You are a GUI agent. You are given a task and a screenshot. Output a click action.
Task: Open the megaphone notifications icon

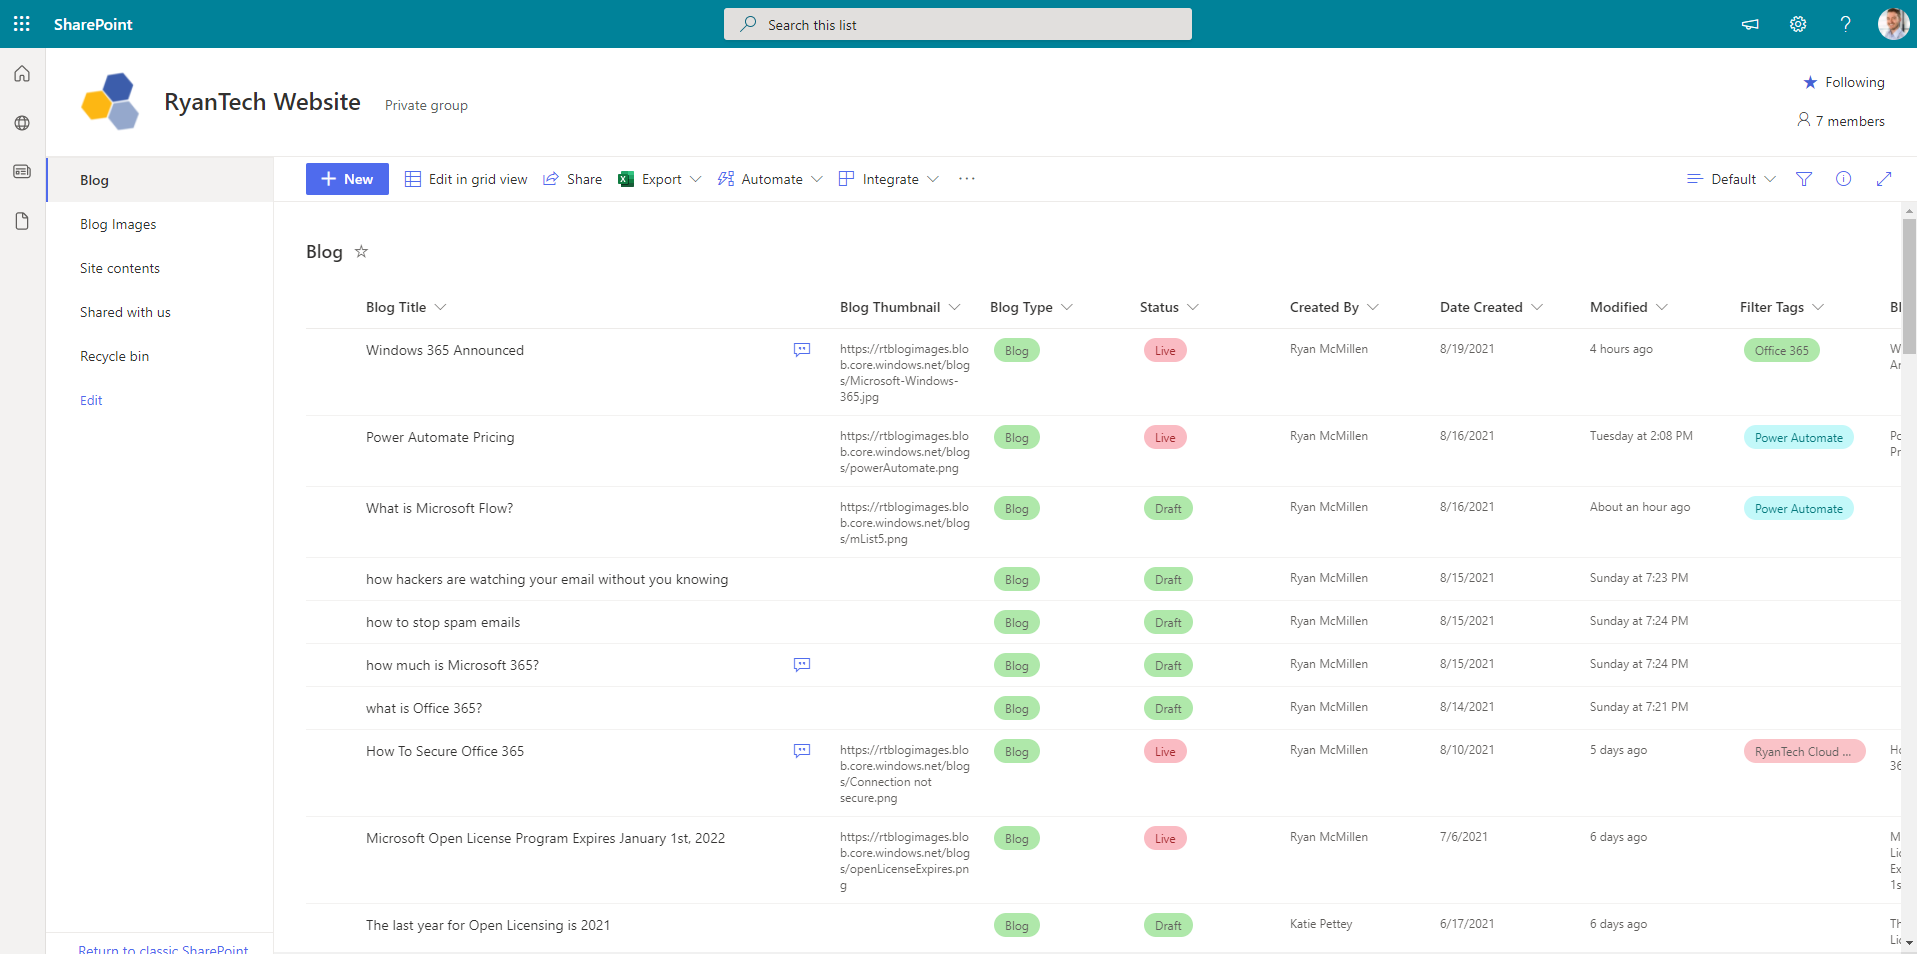1750,24
